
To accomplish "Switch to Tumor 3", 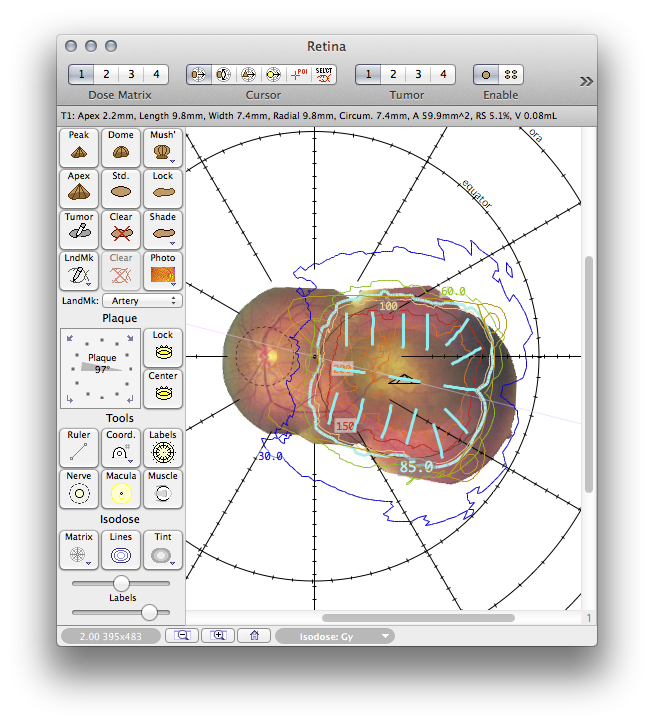I will tap(418, 74).
